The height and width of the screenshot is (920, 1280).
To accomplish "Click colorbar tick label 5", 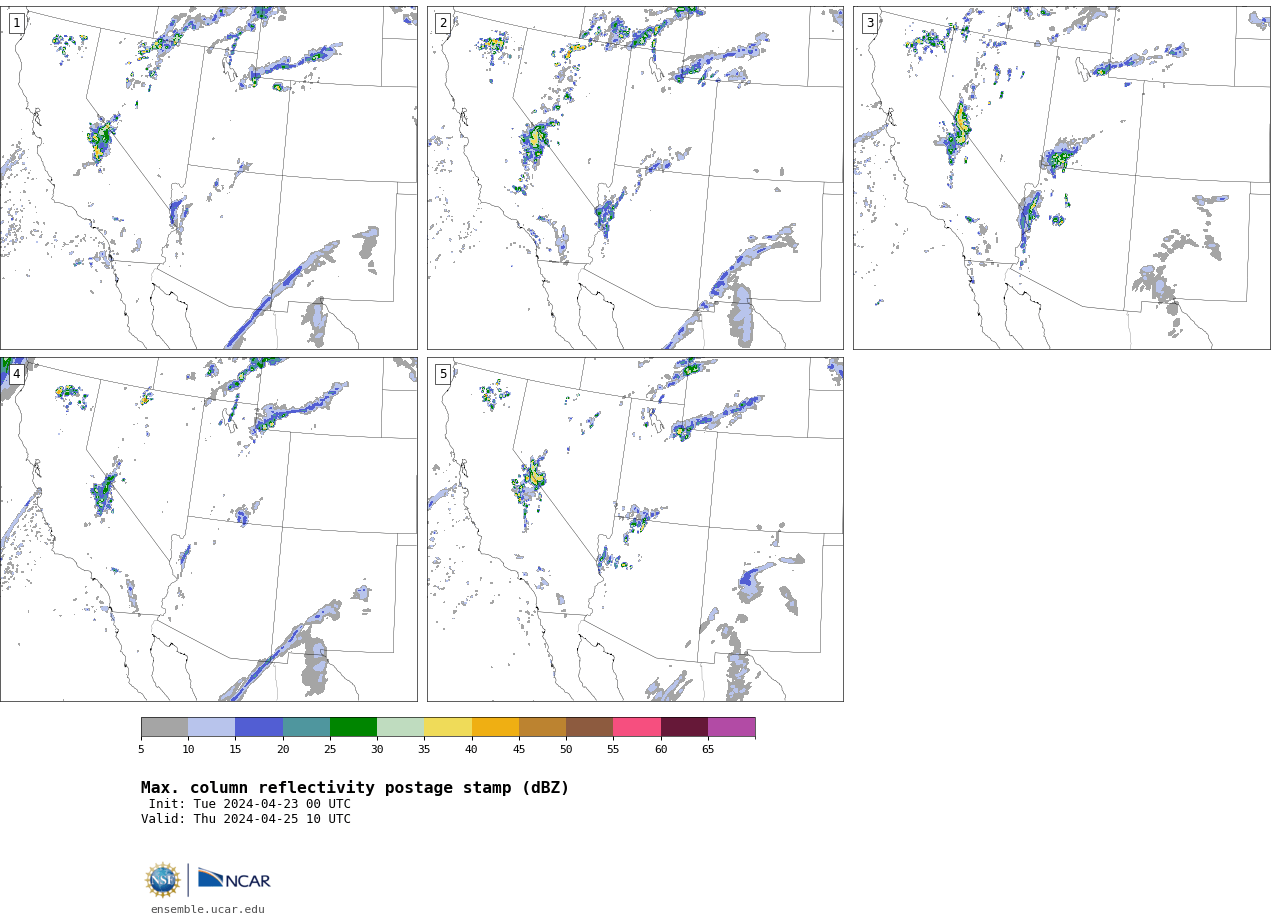I will 141,750.
